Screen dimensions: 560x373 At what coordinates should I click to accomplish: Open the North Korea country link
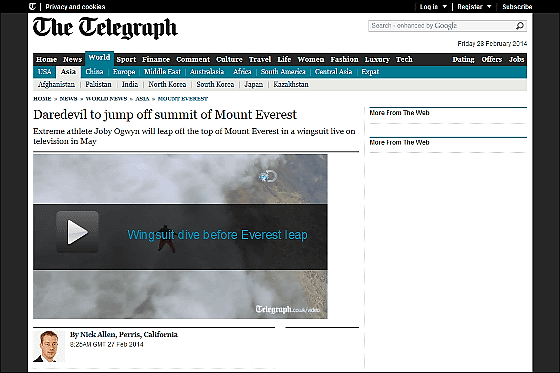tap(167, 84)
